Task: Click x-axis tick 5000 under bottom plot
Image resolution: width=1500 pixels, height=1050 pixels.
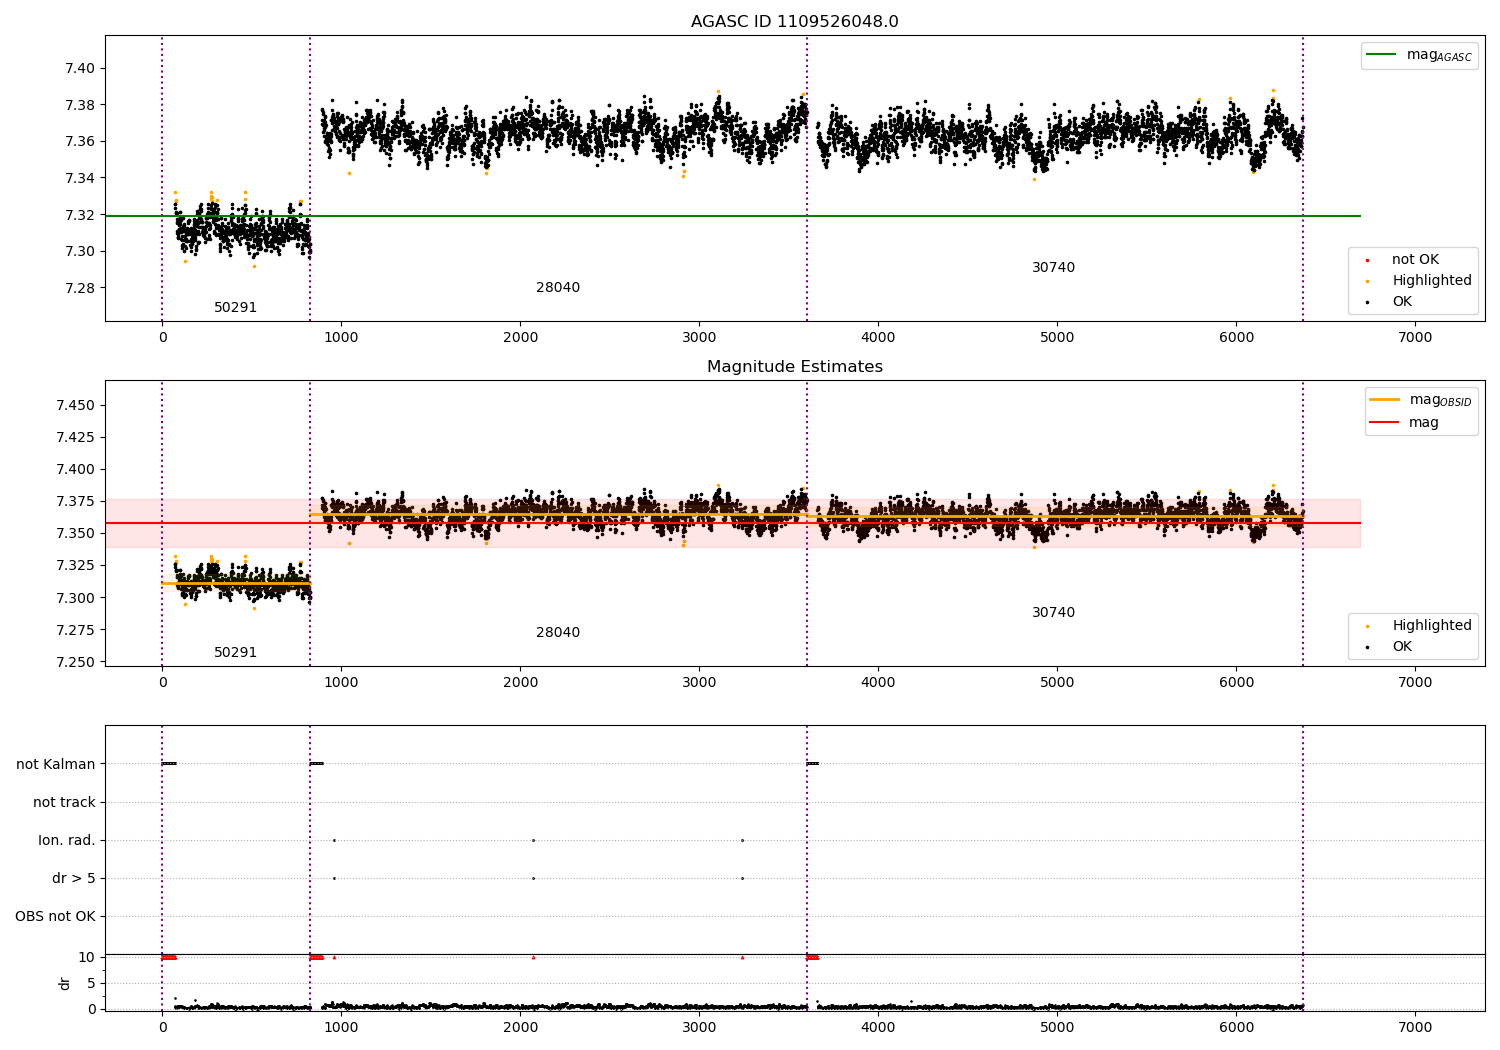Action: [1057, 1027]
